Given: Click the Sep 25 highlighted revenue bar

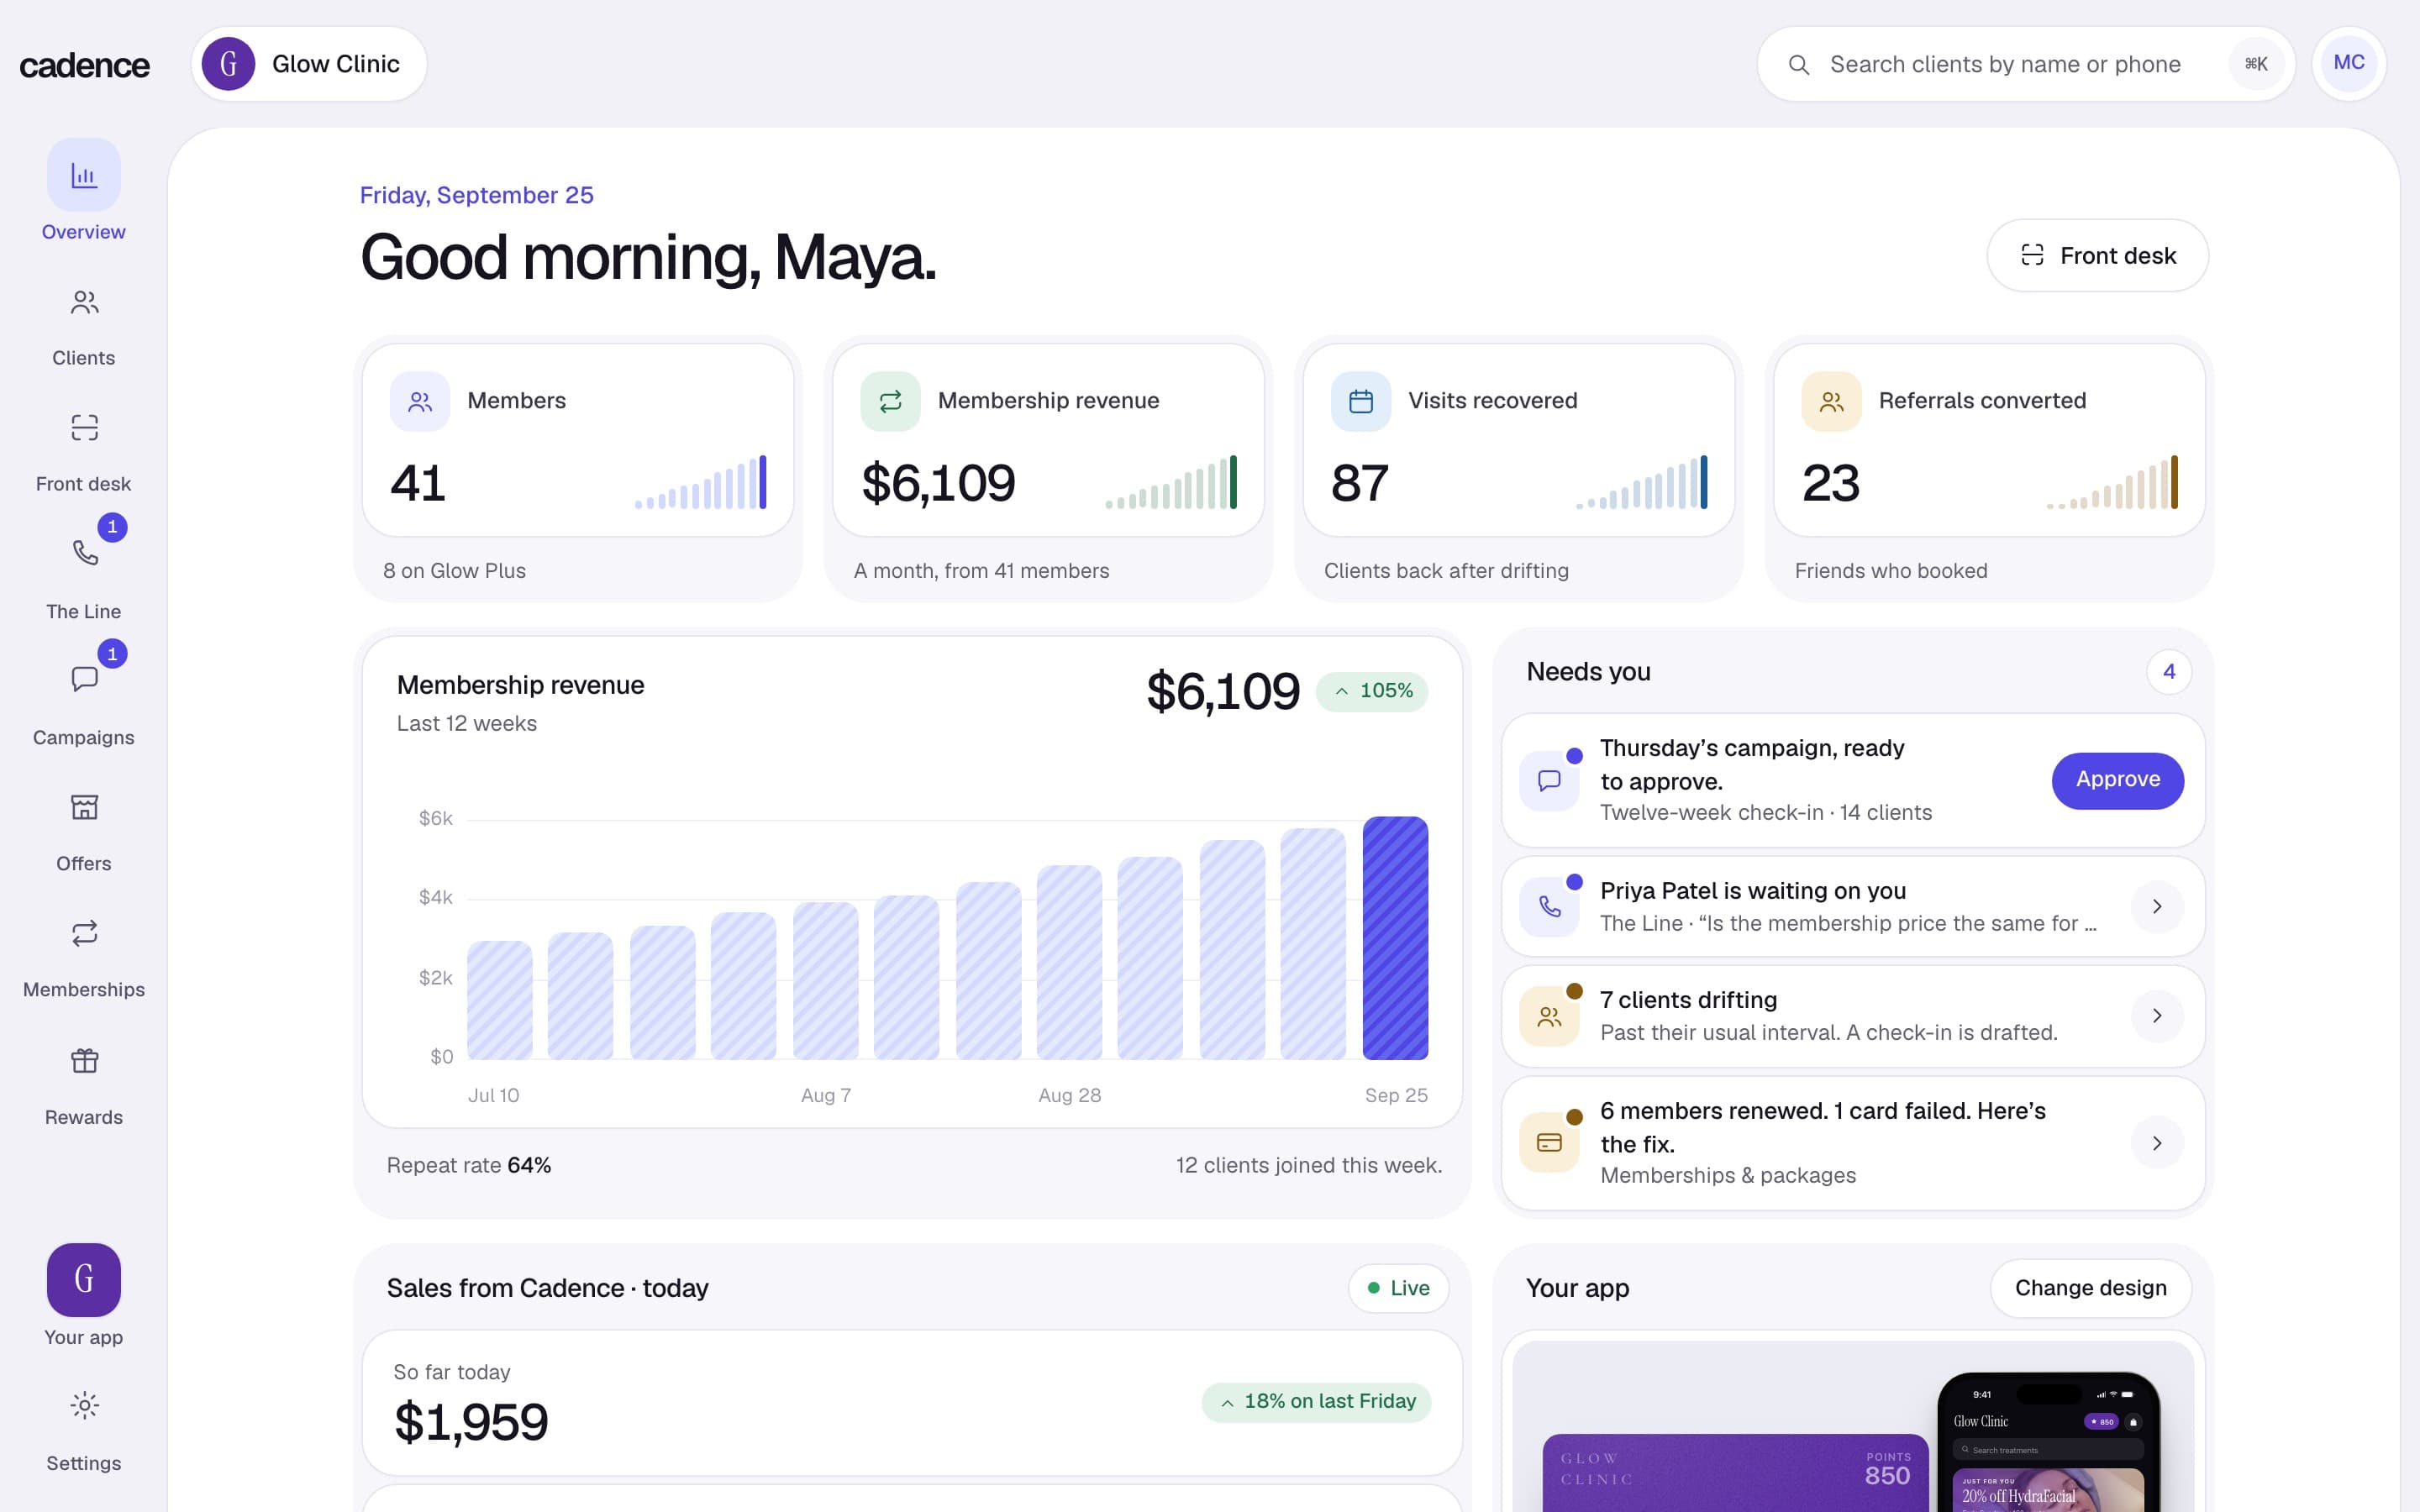Looking at the screenshot, I should 1395,938.
